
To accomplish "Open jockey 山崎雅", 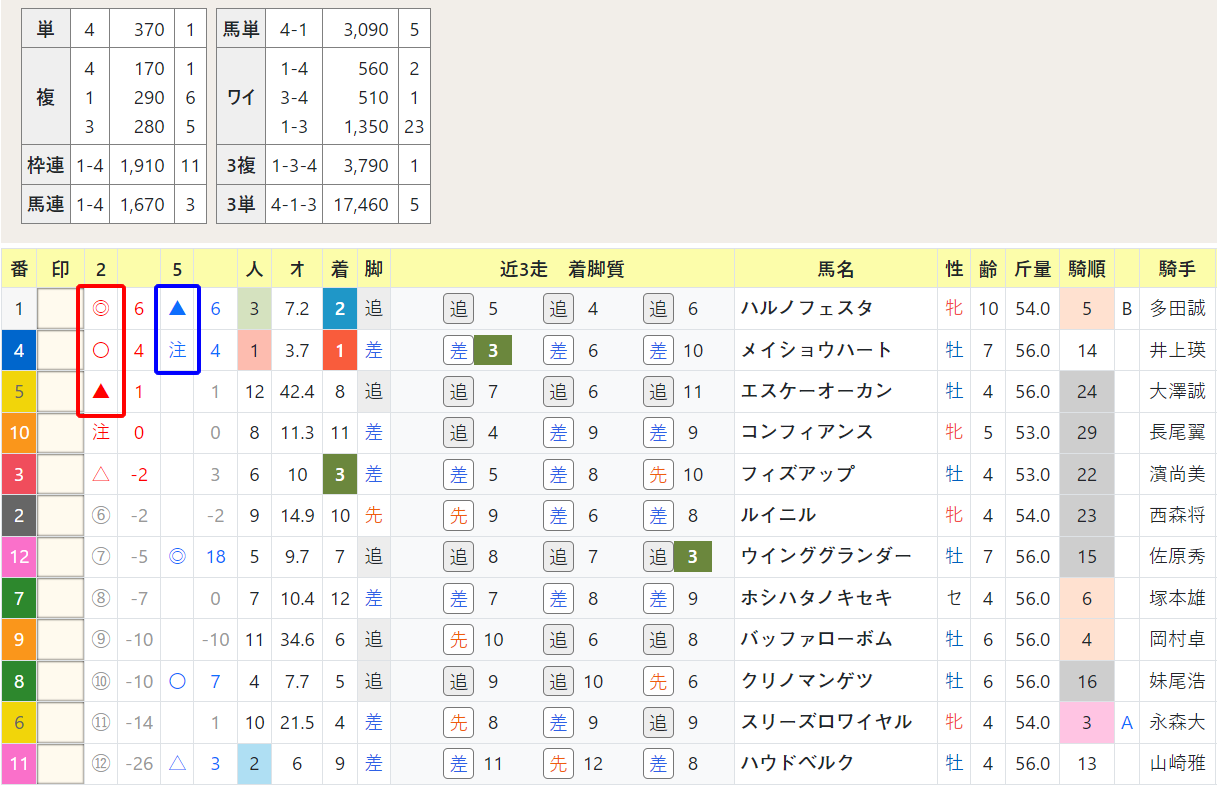I will click(1178, 764).
